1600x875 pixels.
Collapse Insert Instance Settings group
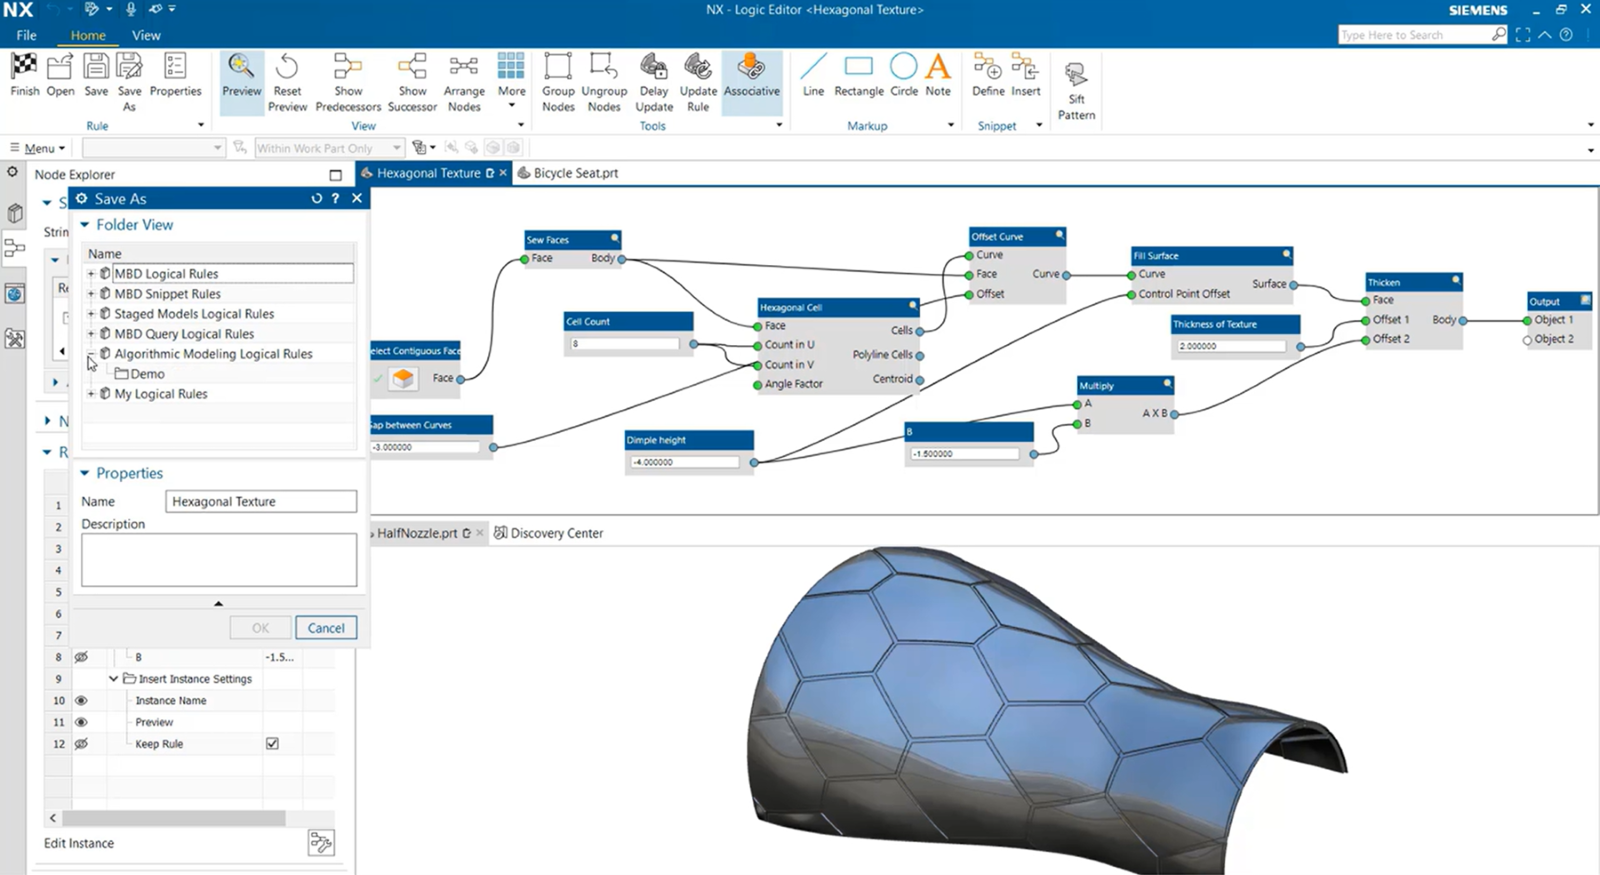[113, 678]
